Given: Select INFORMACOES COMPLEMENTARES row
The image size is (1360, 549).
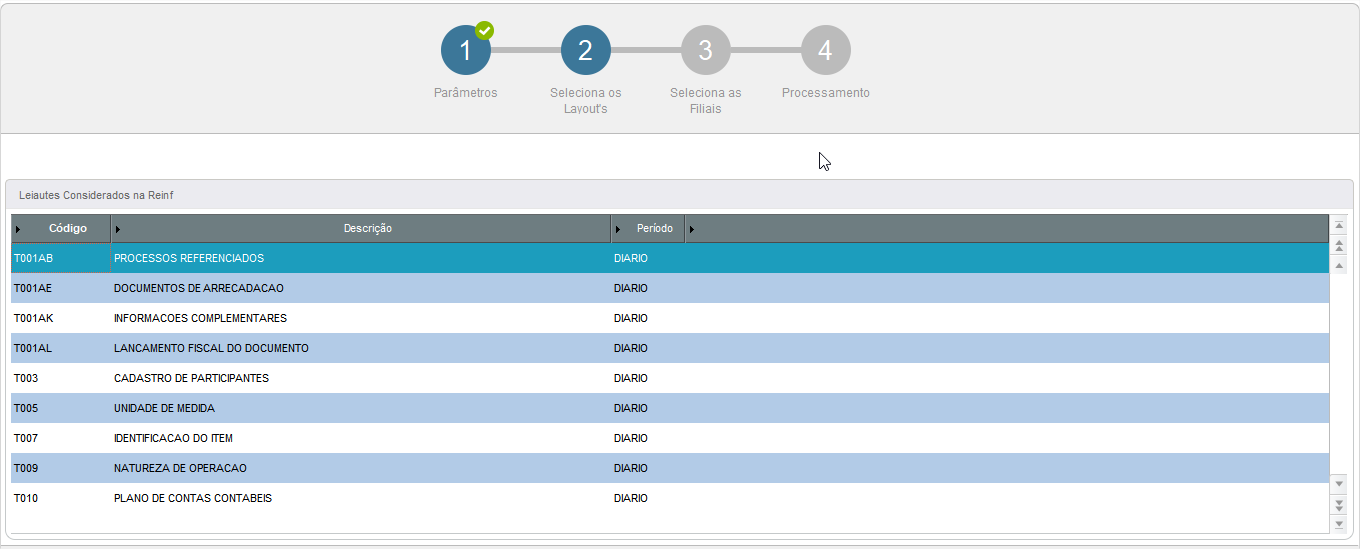Looking at the screenshot, I should click(x=670, y=318).
